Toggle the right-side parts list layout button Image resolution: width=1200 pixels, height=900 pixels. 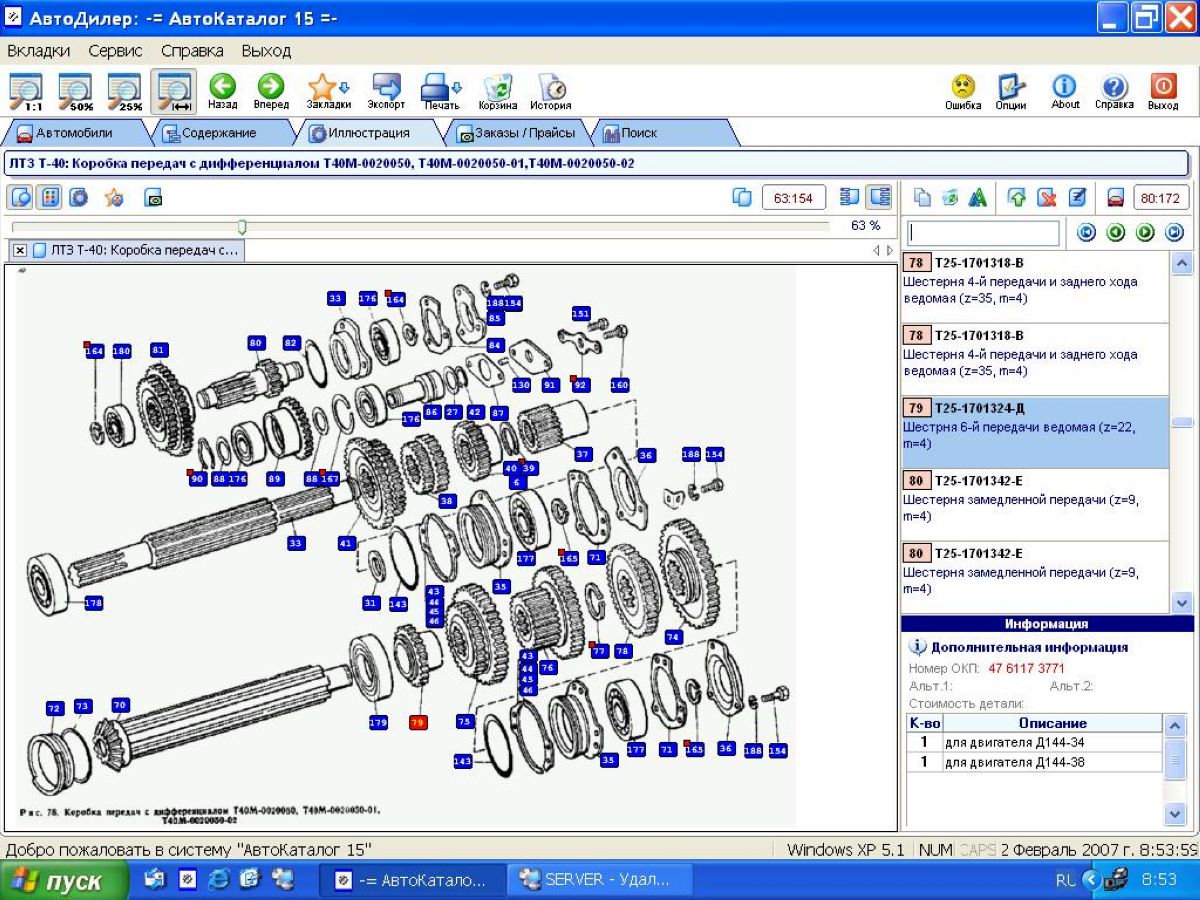coord(879,198)
